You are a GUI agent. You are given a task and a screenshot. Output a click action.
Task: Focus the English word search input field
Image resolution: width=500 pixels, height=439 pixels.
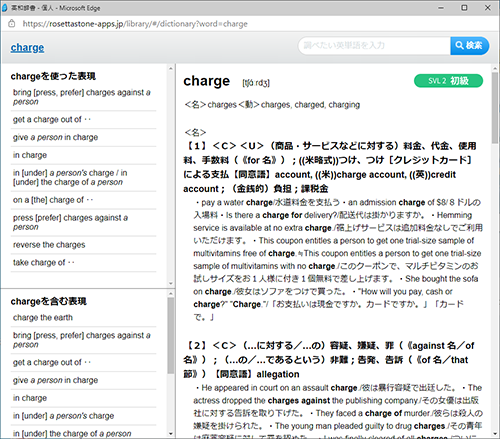tap(374, 46)
